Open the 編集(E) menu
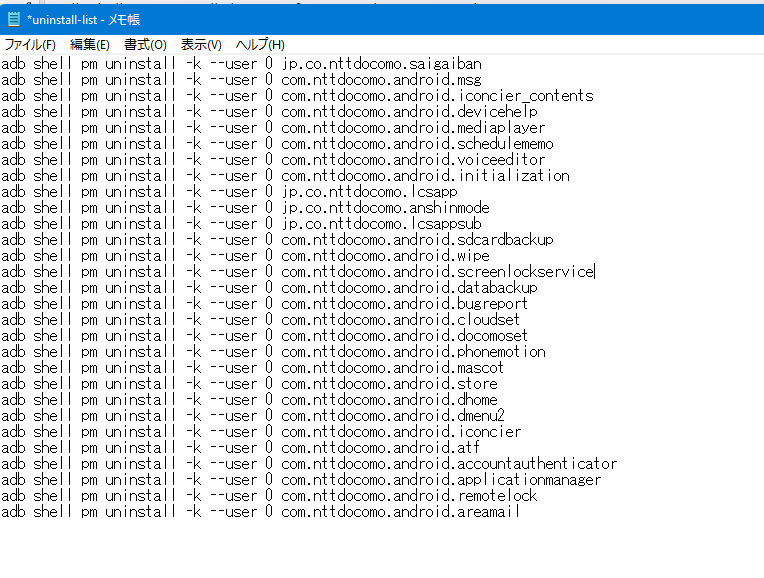The width and height of the screenshot is (764, 578). click(x=90, y=45)
